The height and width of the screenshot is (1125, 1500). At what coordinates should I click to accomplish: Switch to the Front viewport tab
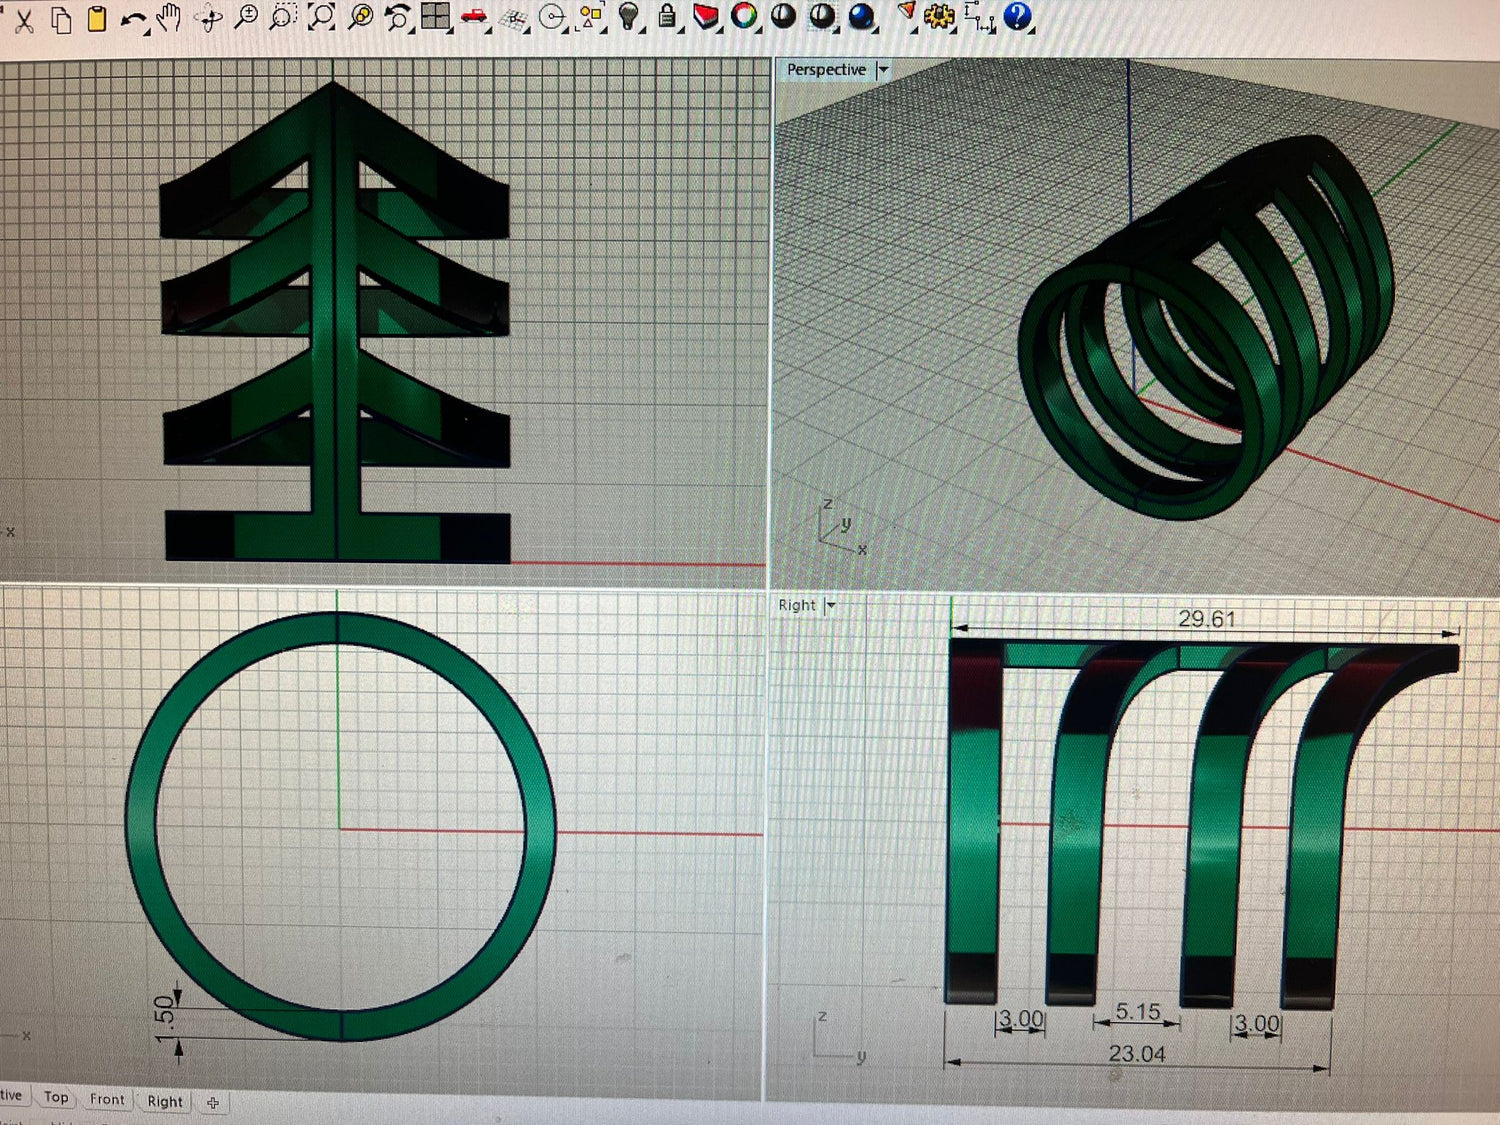(x=107, y=1099)
